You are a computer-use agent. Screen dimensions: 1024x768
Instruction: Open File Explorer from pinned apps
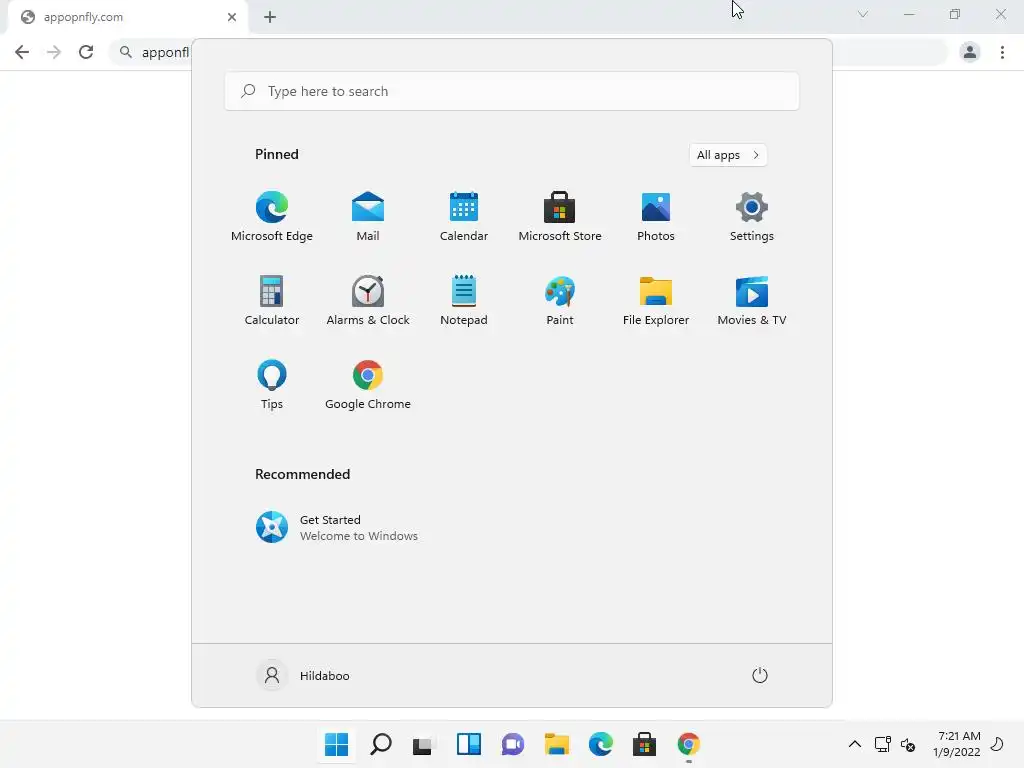click(656, 300)
